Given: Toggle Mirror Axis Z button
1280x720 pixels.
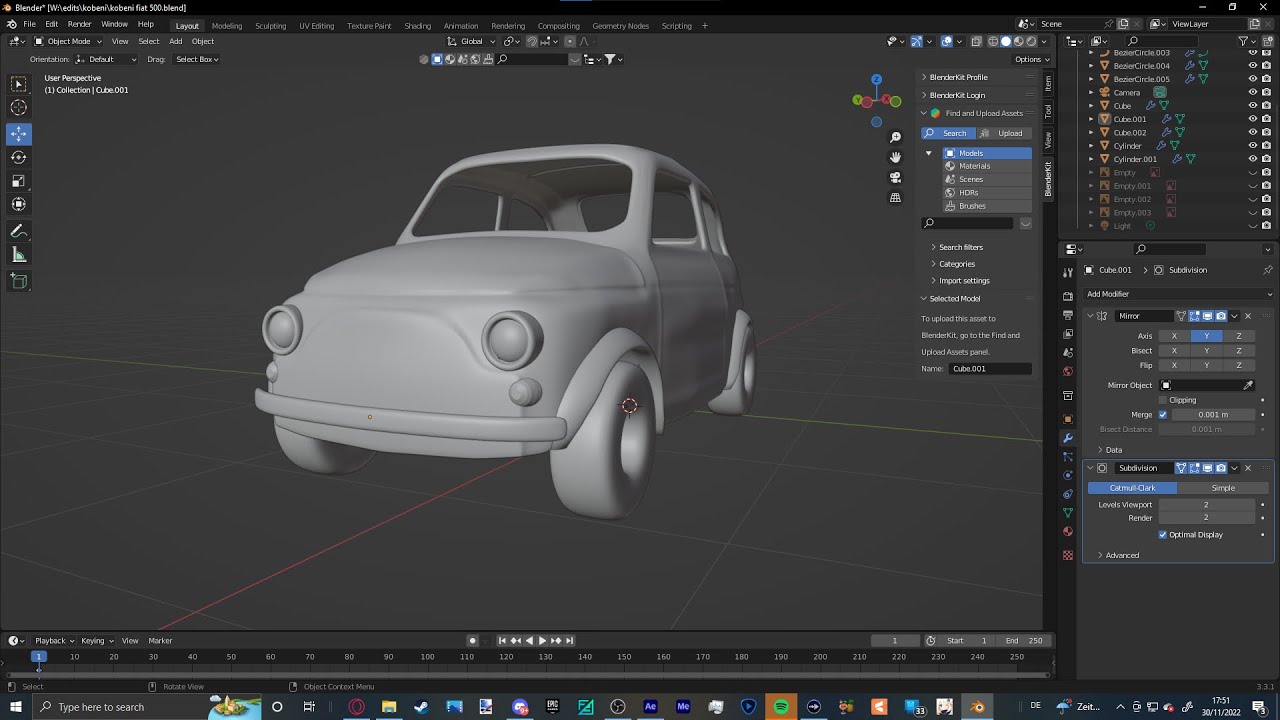Looking at the screenshot, I should [1239, 336].
